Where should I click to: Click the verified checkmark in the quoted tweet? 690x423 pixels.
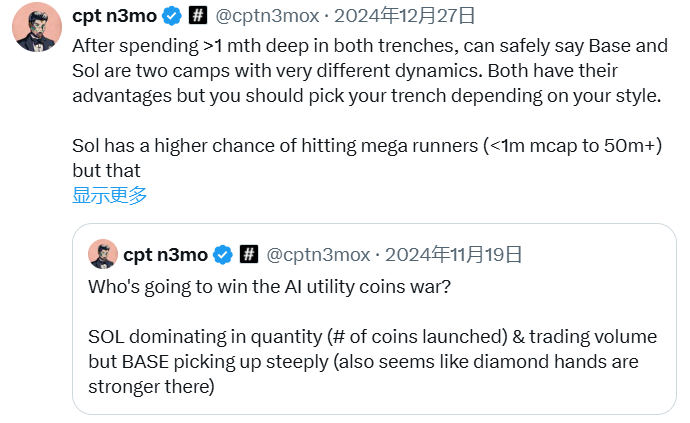pyautogui.click(x=223, y=255)
